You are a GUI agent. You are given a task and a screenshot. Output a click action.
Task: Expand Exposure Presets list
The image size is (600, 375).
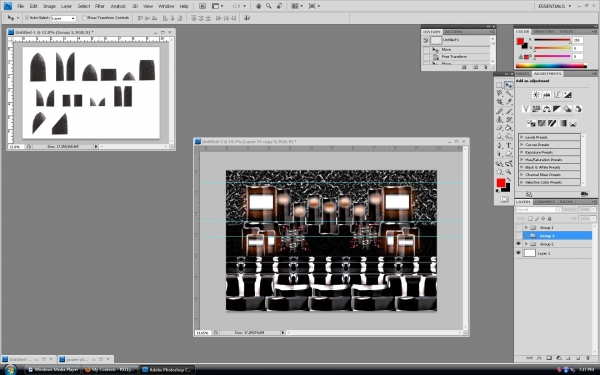[522, 152]
